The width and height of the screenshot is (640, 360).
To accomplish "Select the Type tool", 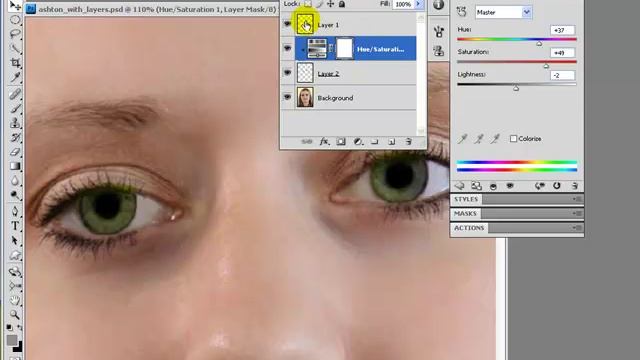I will pos(15,226).
